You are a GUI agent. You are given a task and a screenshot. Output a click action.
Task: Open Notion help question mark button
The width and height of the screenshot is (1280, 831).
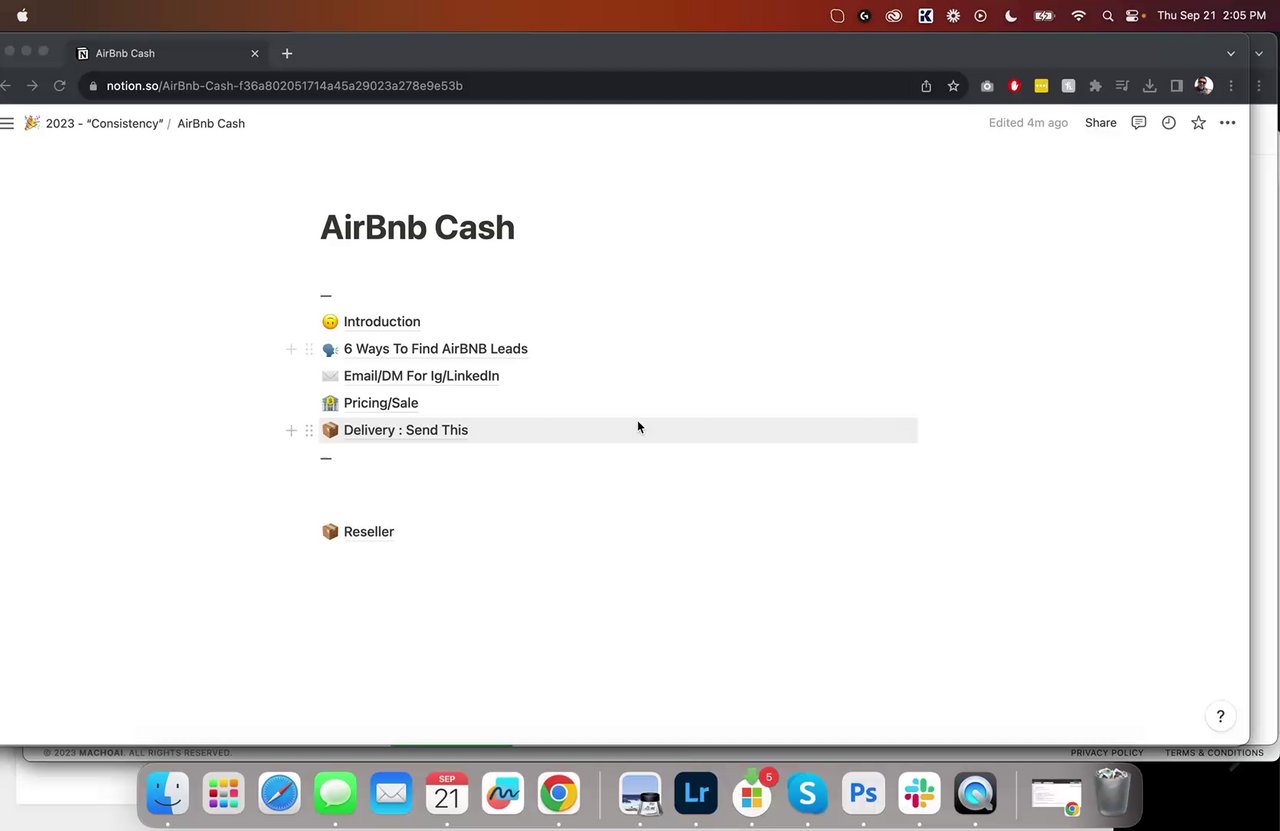click(x=1220, y=716)
